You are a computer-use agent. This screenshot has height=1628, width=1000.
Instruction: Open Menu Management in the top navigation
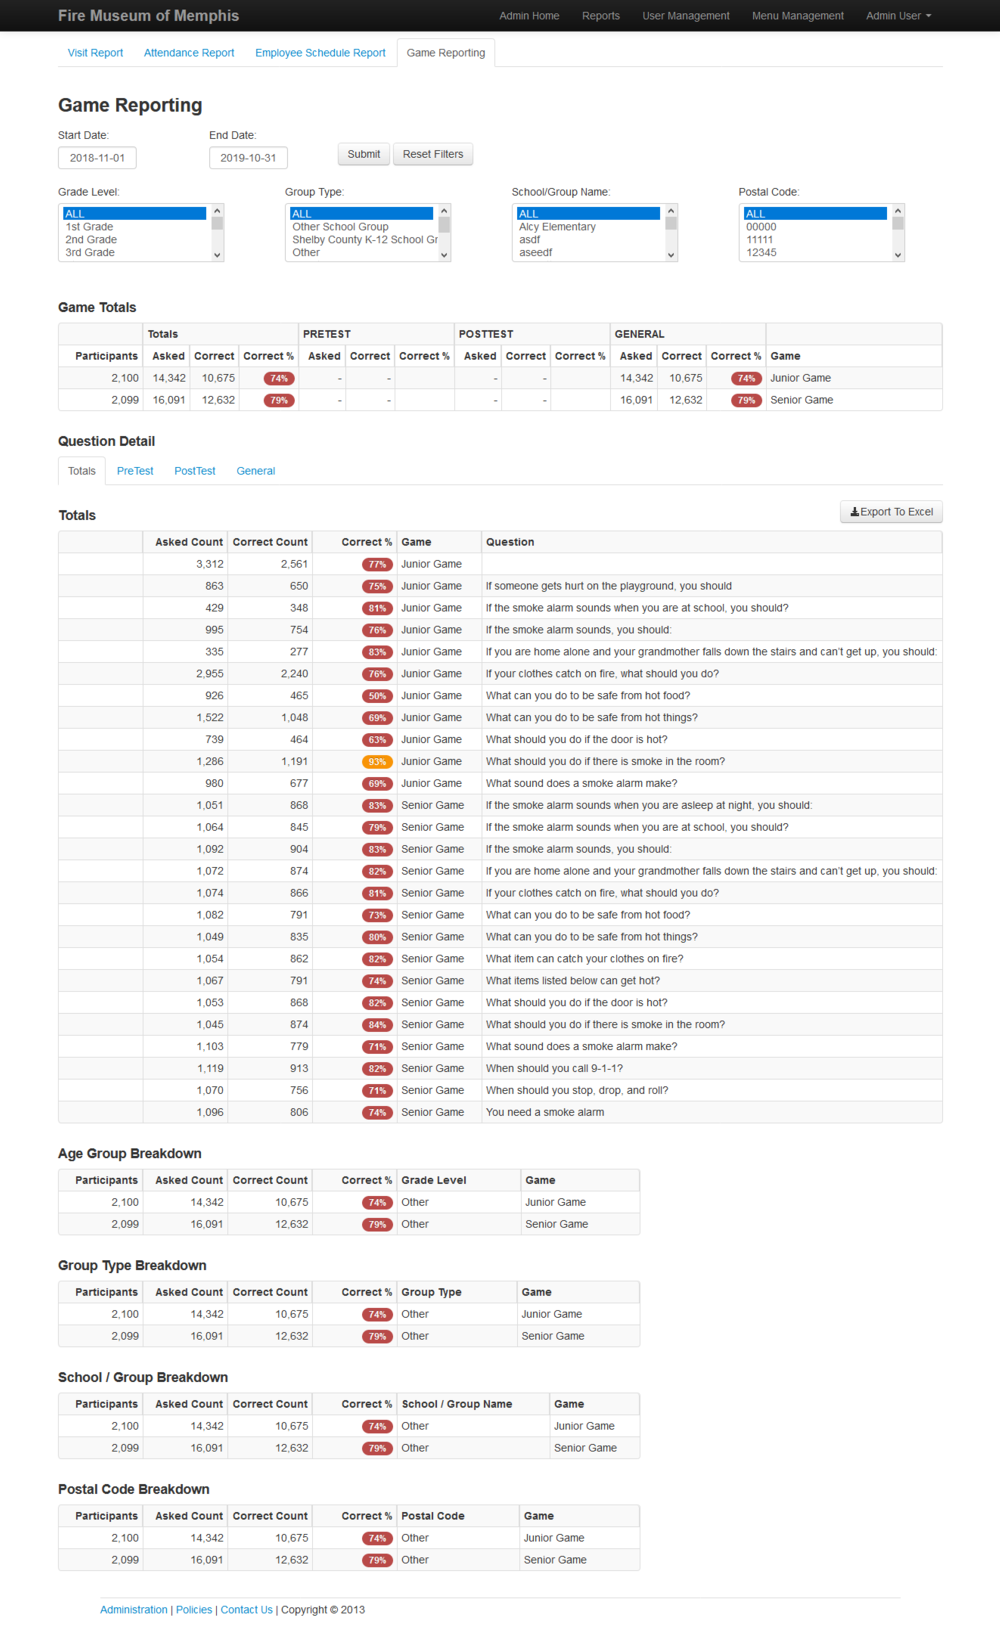(x=798, y=16)
